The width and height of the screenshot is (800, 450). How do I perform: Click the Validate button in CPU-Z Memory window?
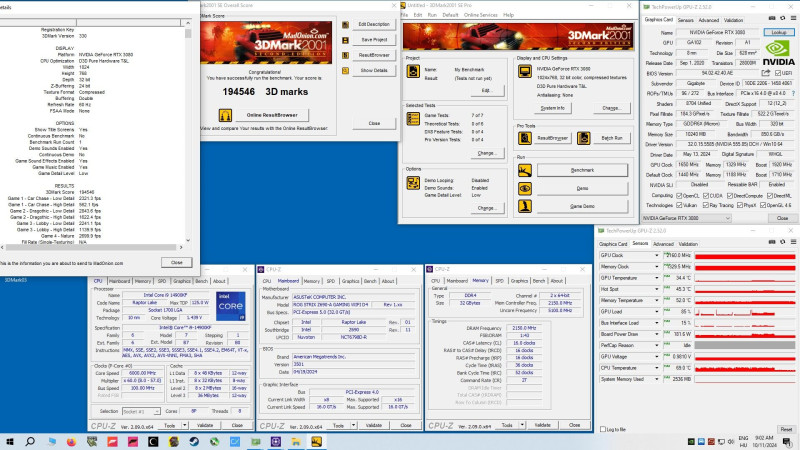pos(542,425)
